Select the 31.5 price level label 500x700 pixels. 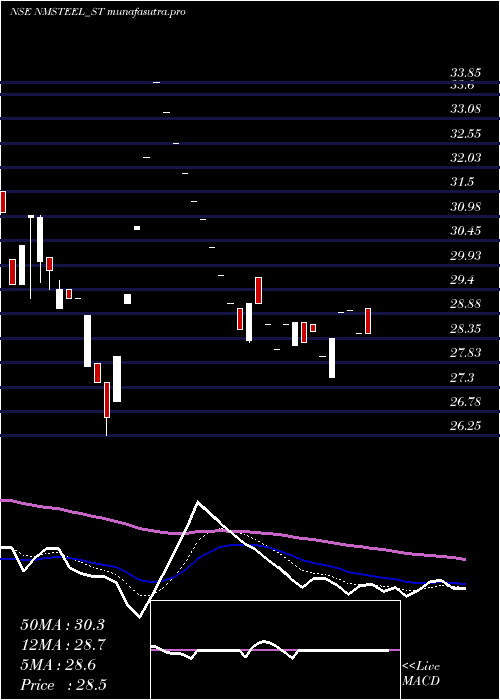[462, 182]
